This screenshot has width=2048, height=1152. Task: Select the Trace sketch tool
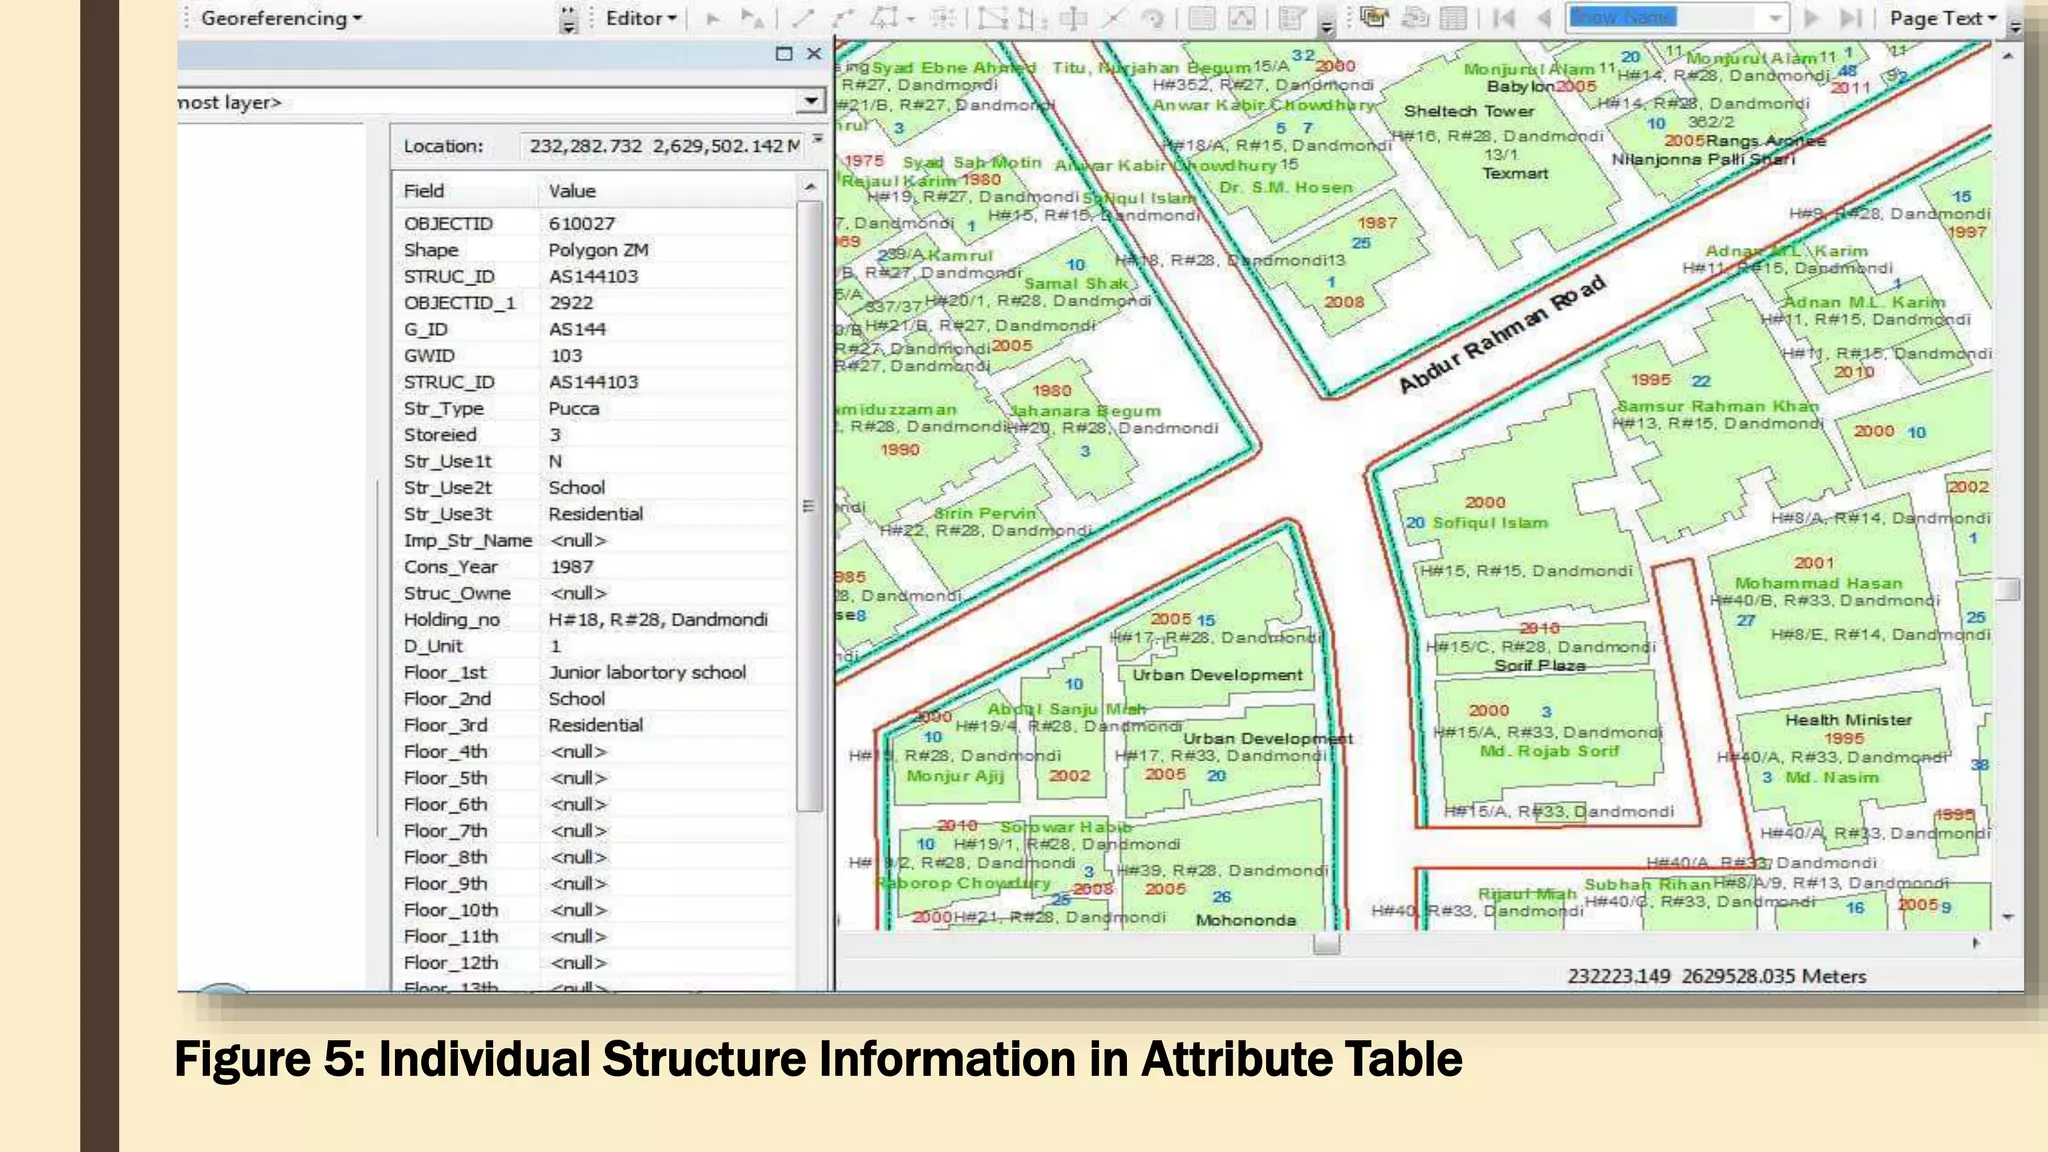pyautogui.click(x=884, y=18)
